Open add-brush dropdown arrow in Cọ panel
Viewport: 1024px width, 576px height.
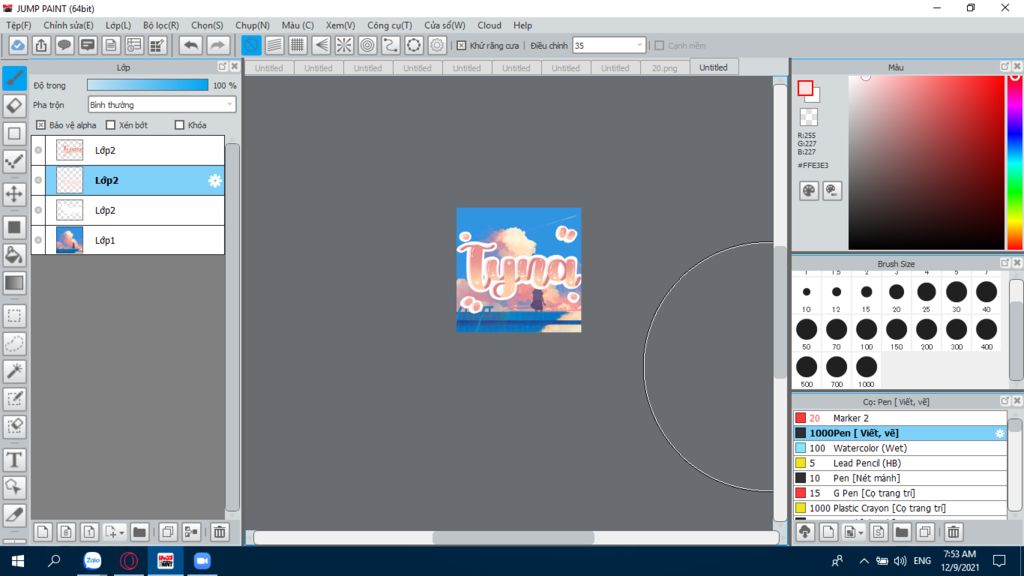(x=861, y=533)
